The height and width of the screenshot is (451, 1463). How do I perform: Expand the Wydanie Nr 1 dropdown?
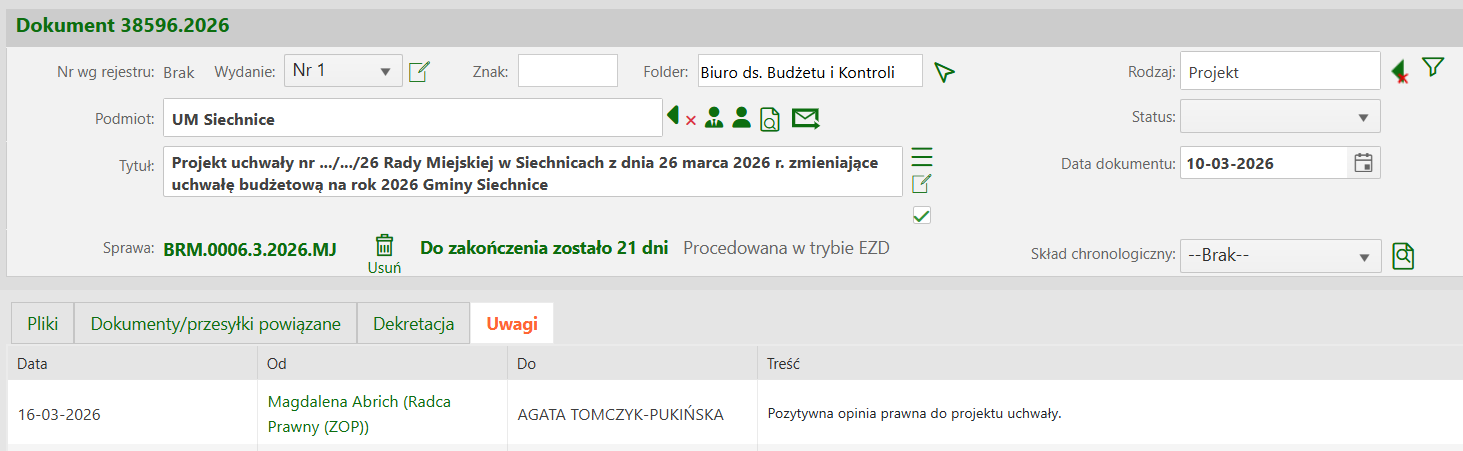click(x=343, y=71)
